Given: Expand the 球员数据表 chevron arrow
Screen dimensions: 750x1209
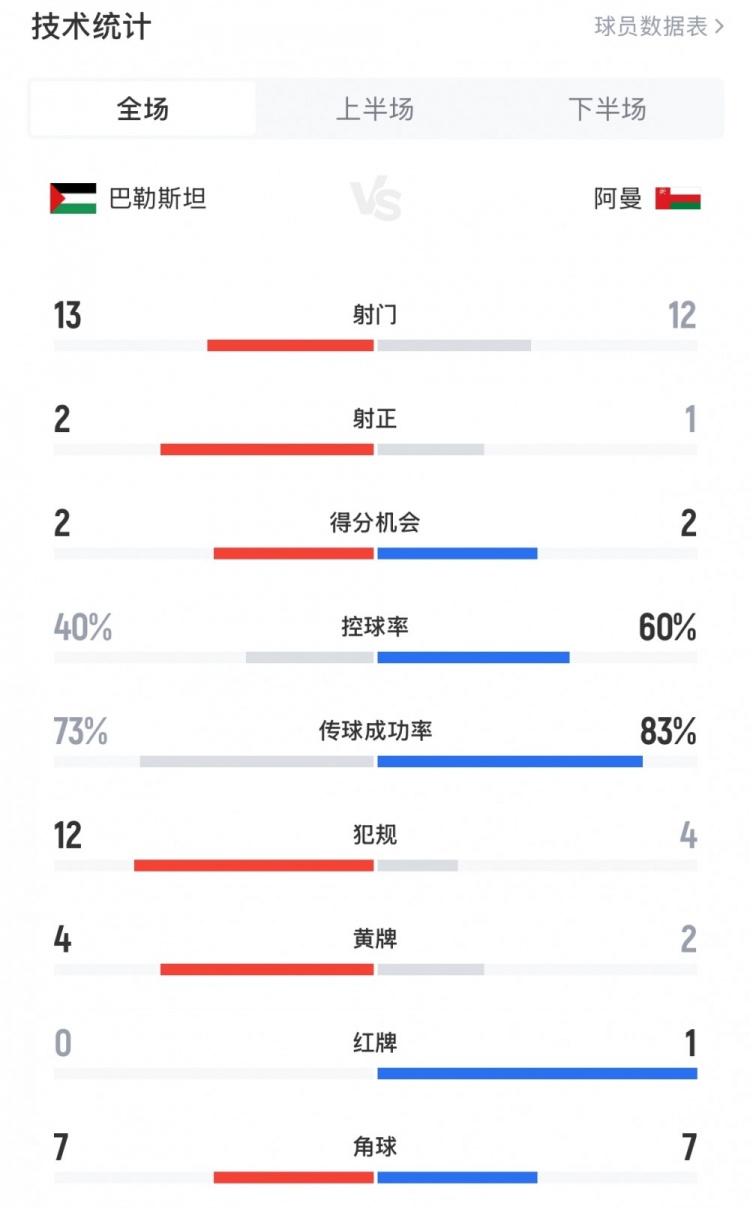Looking at the screenshot, I should pos(720,27).
